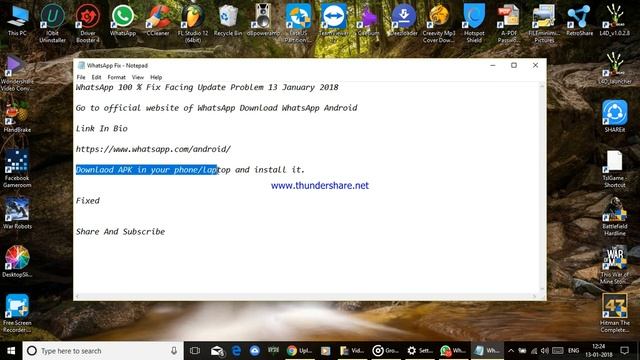640x360 pixels.
Task: Open Microsoft Edge from taskbar
Action: 236,351
